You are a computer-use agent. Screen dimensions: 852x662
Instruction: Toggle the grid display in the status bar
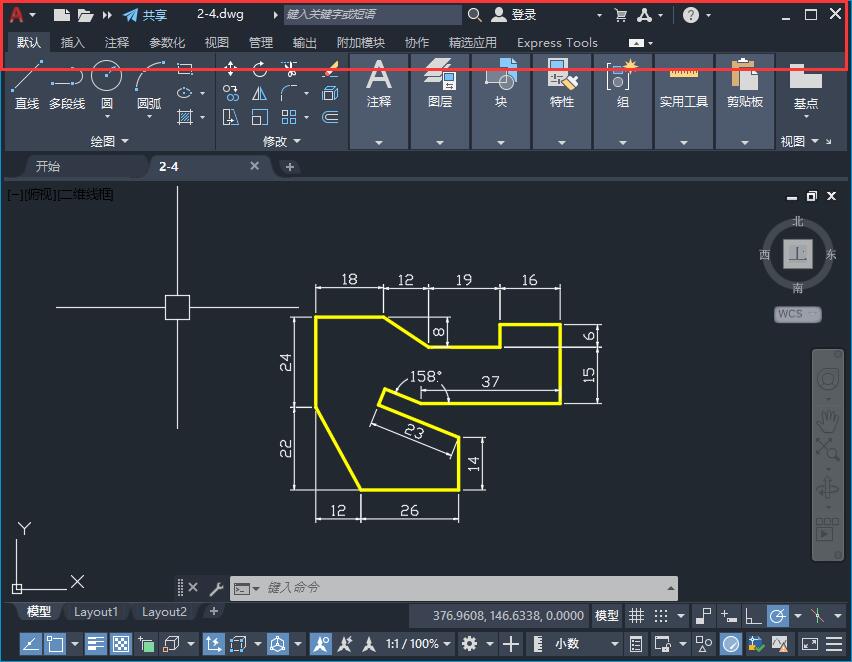pos(637,615)
